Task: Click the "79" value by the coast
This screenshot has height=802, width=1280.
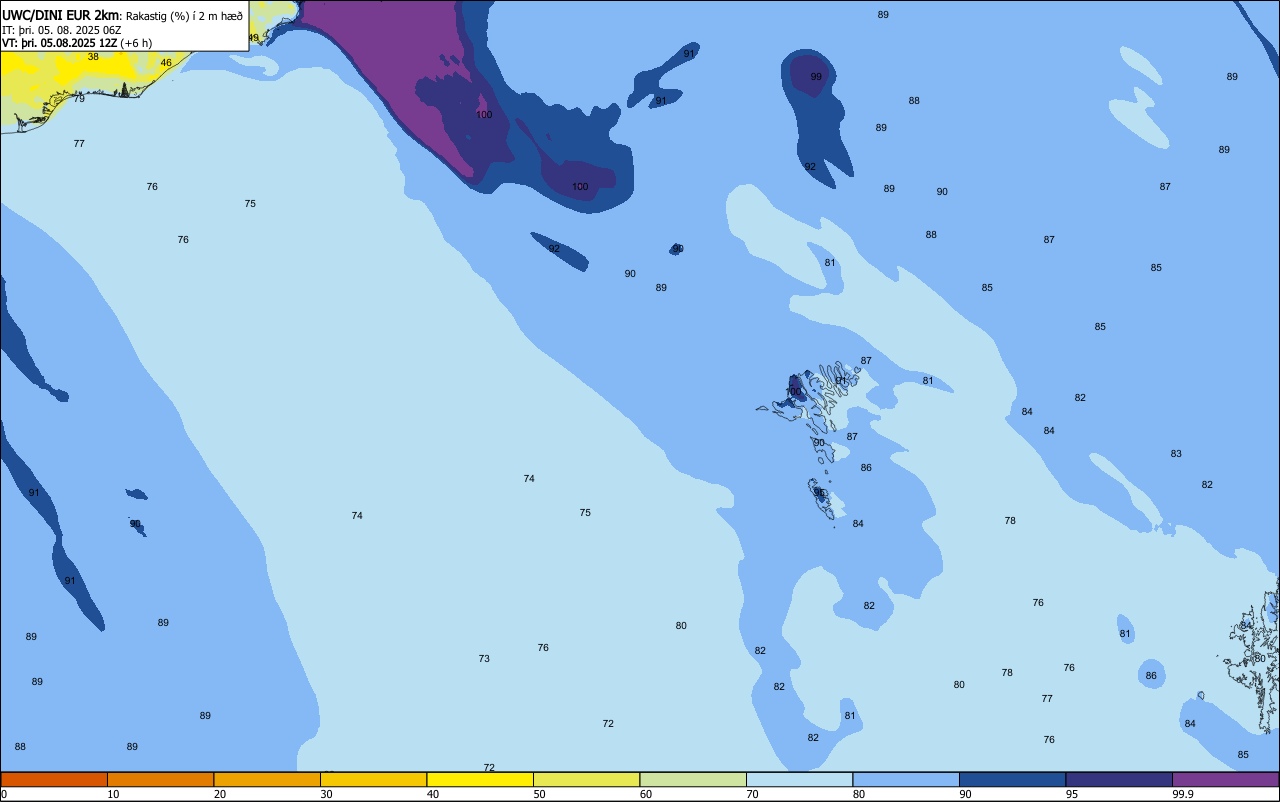Action: [x=79, y=99]
